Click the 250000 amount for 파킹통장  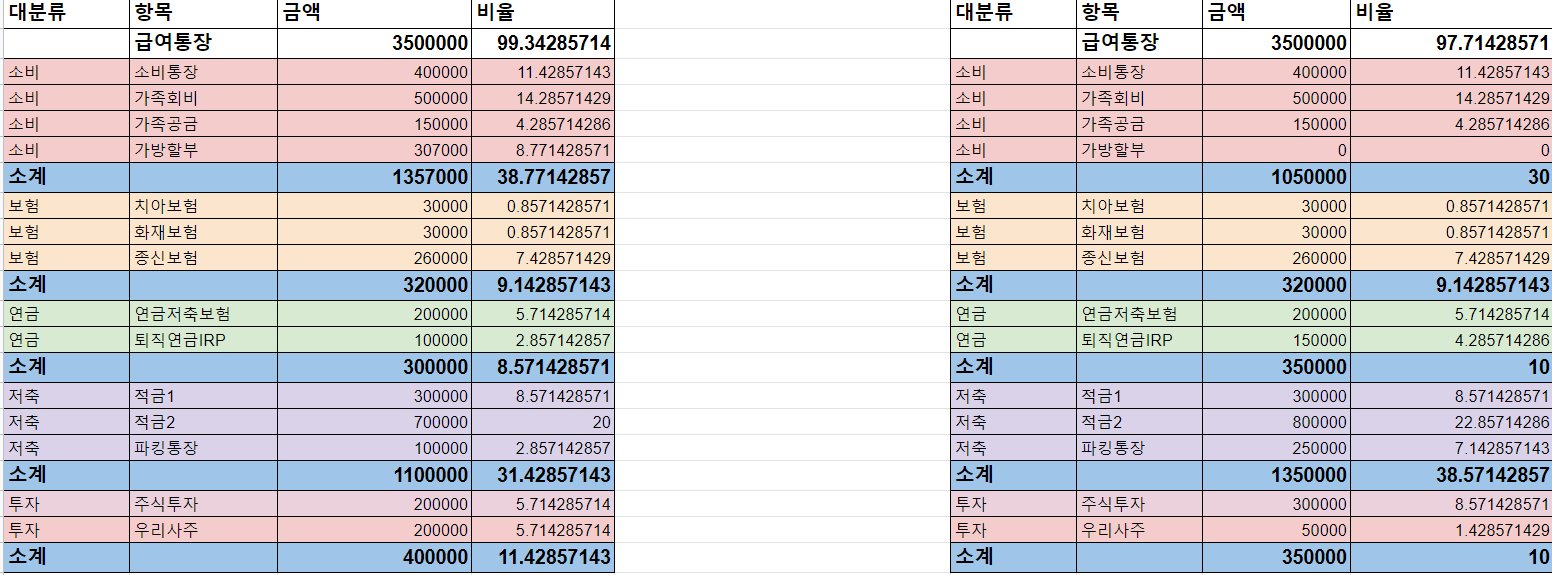point(1275,448)
